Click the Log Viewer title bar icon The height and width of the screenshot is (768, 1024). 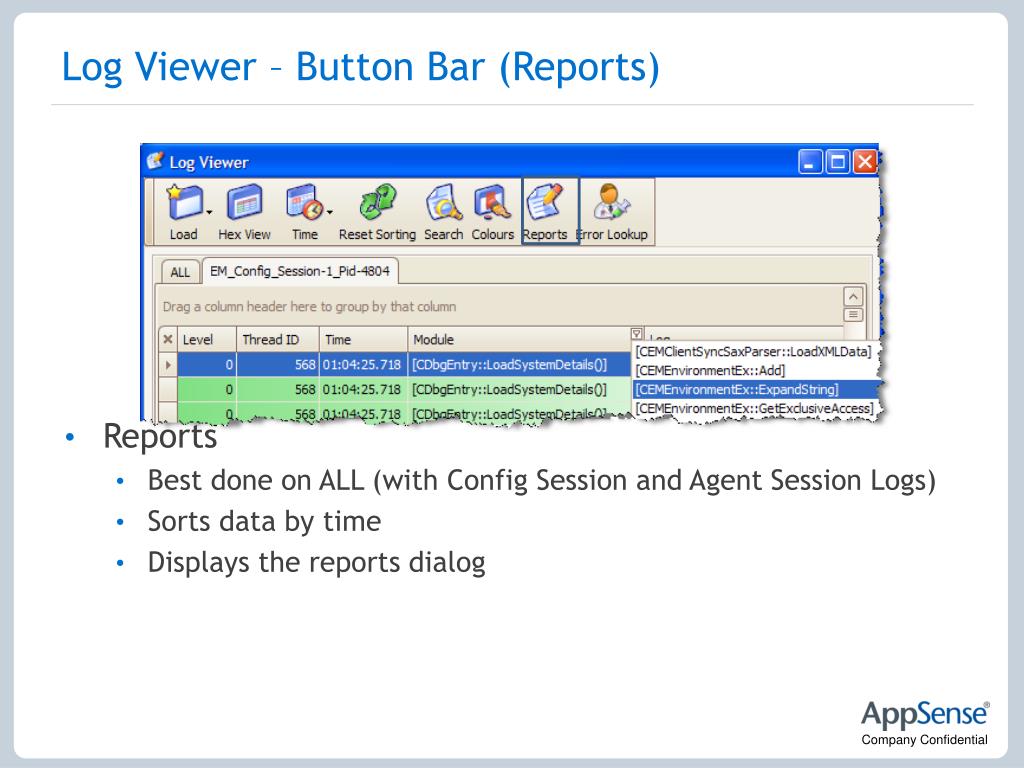[155, 161]
